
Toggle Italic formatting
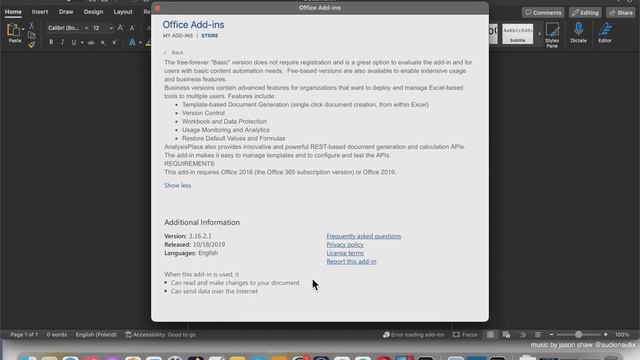pos(62,42)
